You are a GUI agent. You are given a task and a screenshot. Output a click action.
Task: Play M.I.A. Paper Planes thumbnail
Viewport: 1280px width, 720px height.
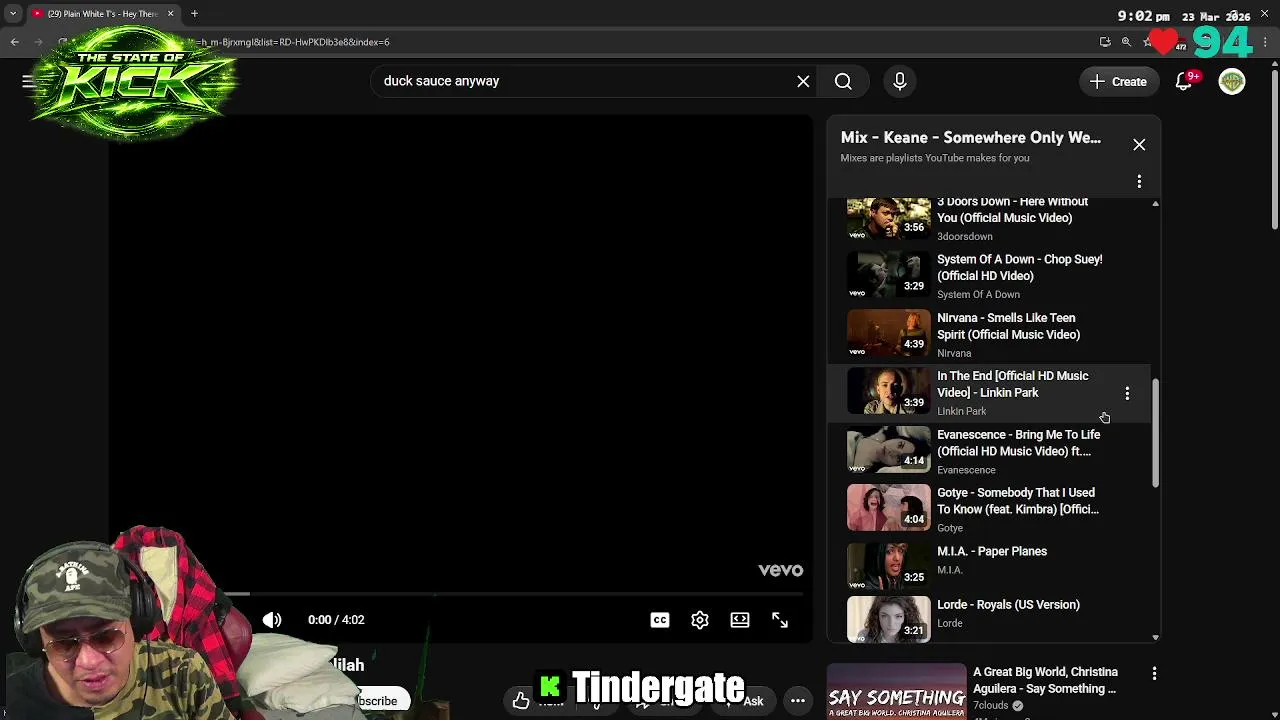pos(888,567)
